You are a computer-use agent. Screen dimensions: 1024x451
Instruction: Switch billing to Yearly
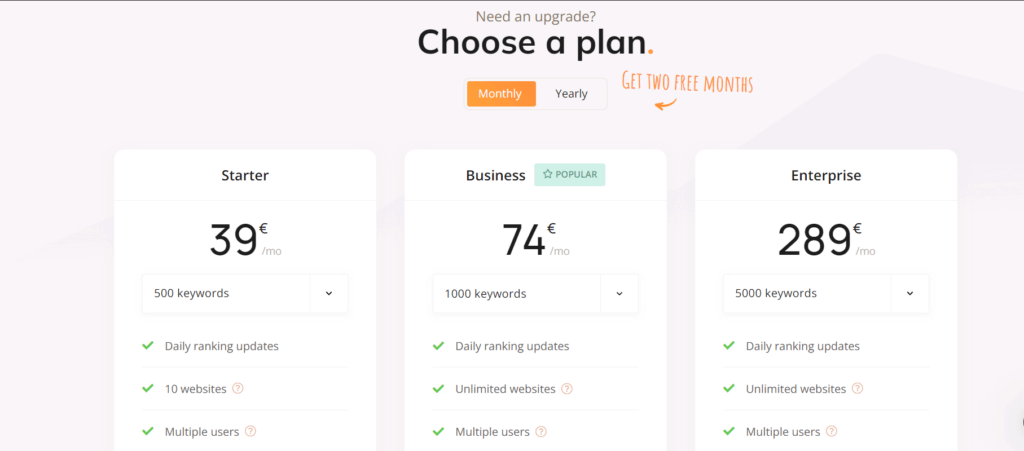571,94
